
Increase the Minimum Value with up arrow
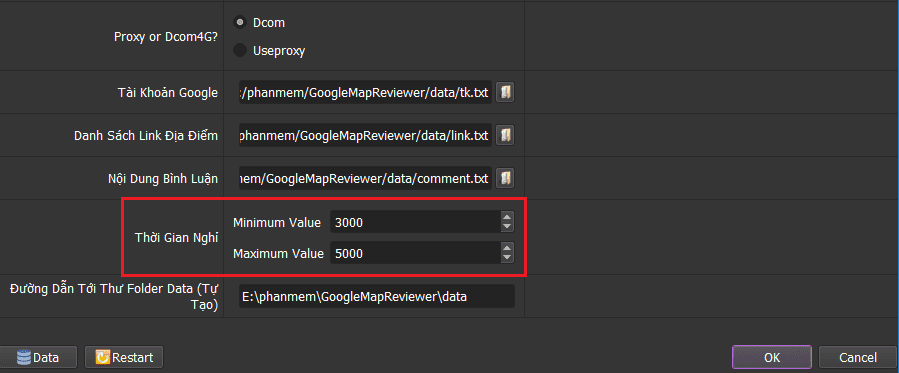[507, 217]
